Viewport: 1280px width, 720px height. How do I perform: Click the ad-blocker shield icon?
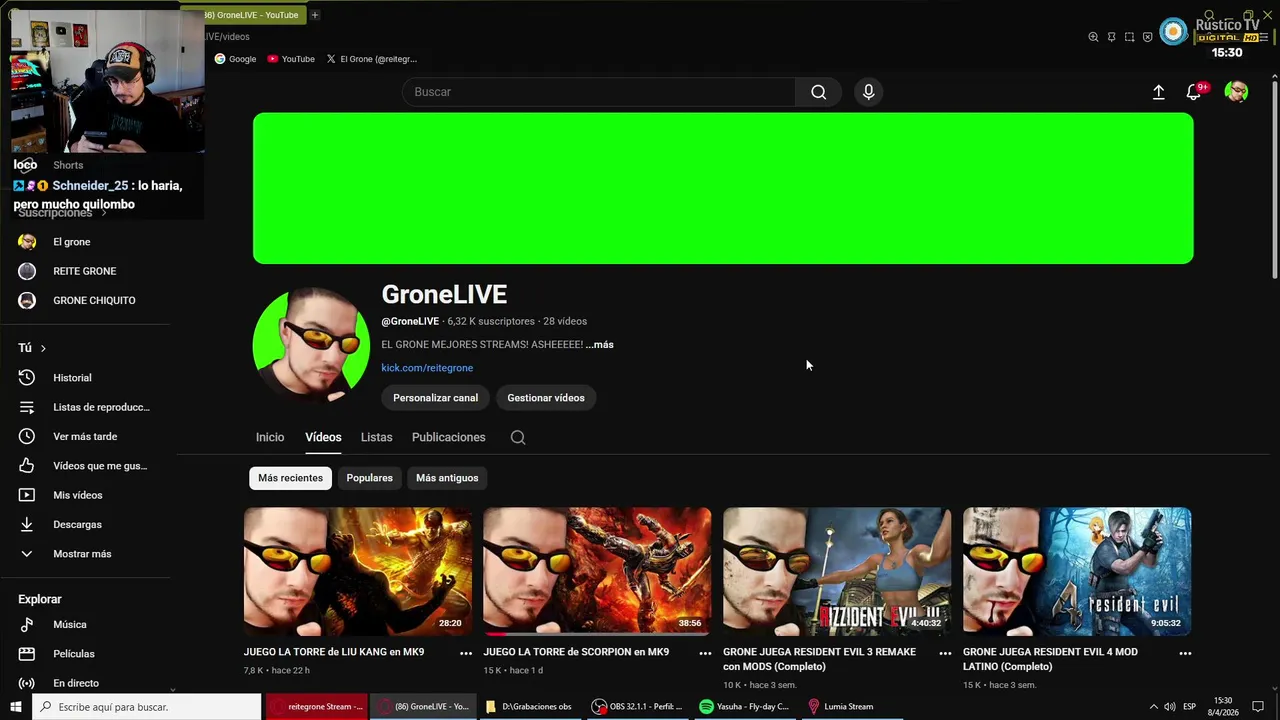1147,37
